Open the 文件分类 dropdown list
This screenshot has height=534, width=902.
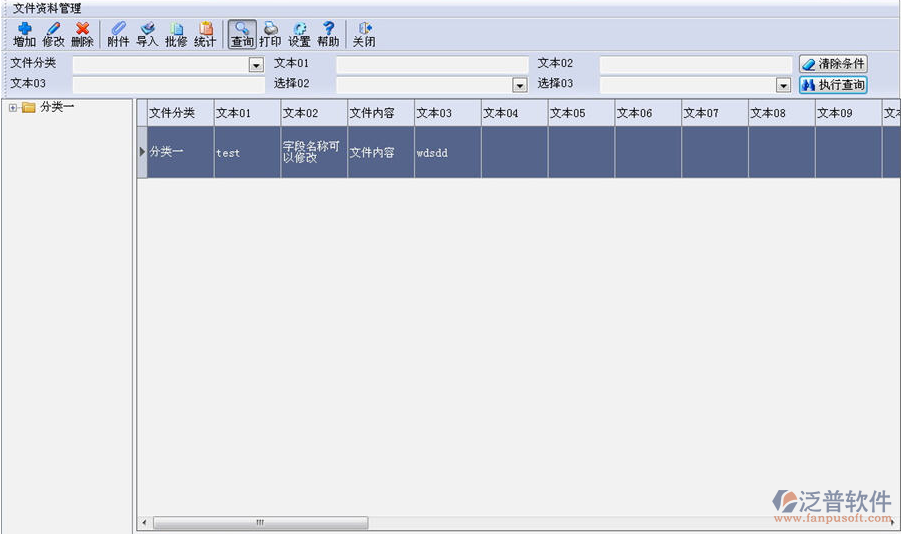[x=256, y=65]
